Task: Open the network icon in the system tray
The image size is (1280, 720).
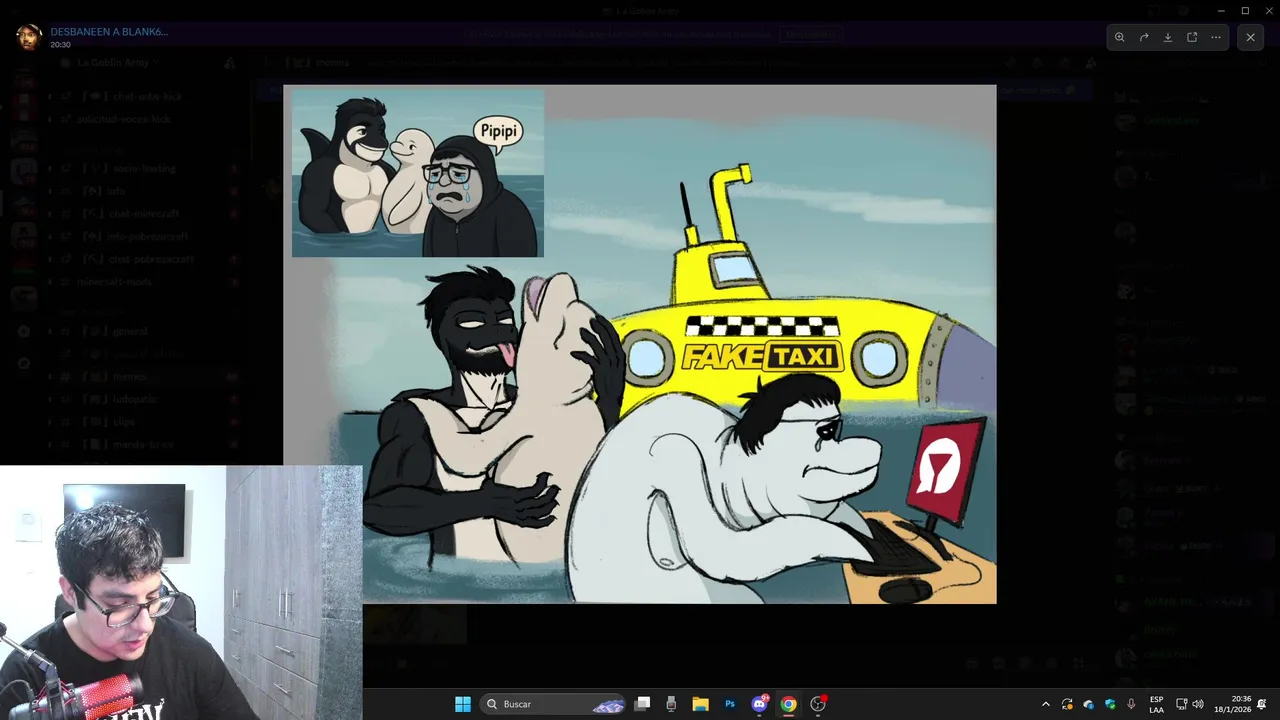Action: tap(1181, 704)
